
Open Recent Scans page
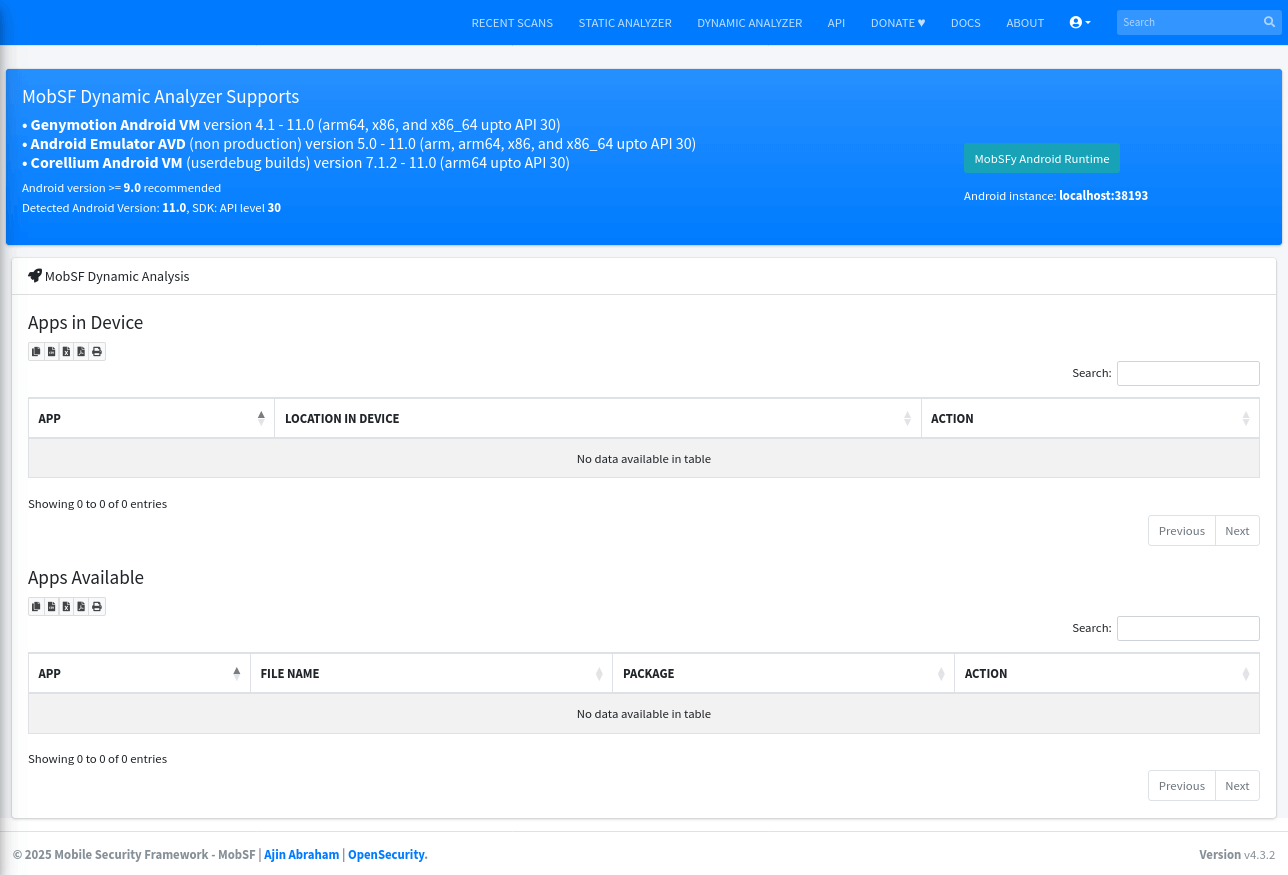(x=512, y=23)
